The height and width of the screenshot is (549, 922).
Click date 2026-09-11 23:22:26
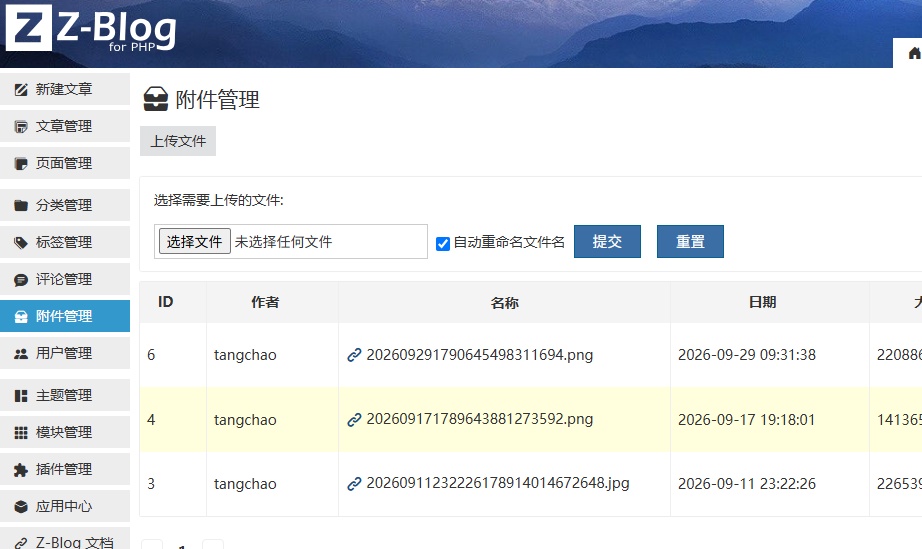tap(747, 484)
